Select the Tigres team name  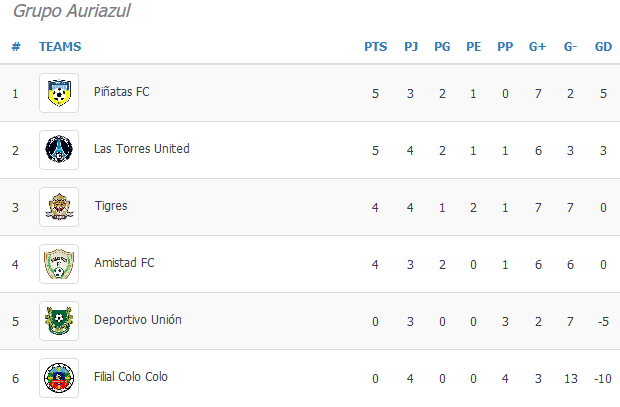pos(110,206)
